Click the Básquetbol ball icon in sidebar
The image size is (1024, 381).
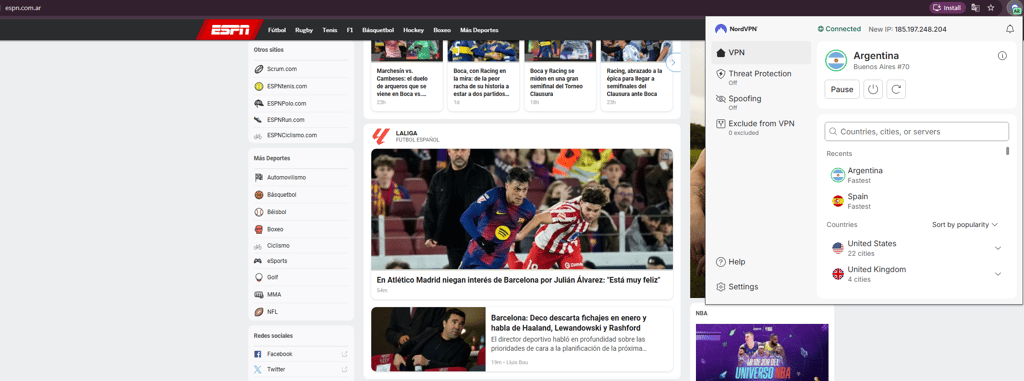pos(259,195)
